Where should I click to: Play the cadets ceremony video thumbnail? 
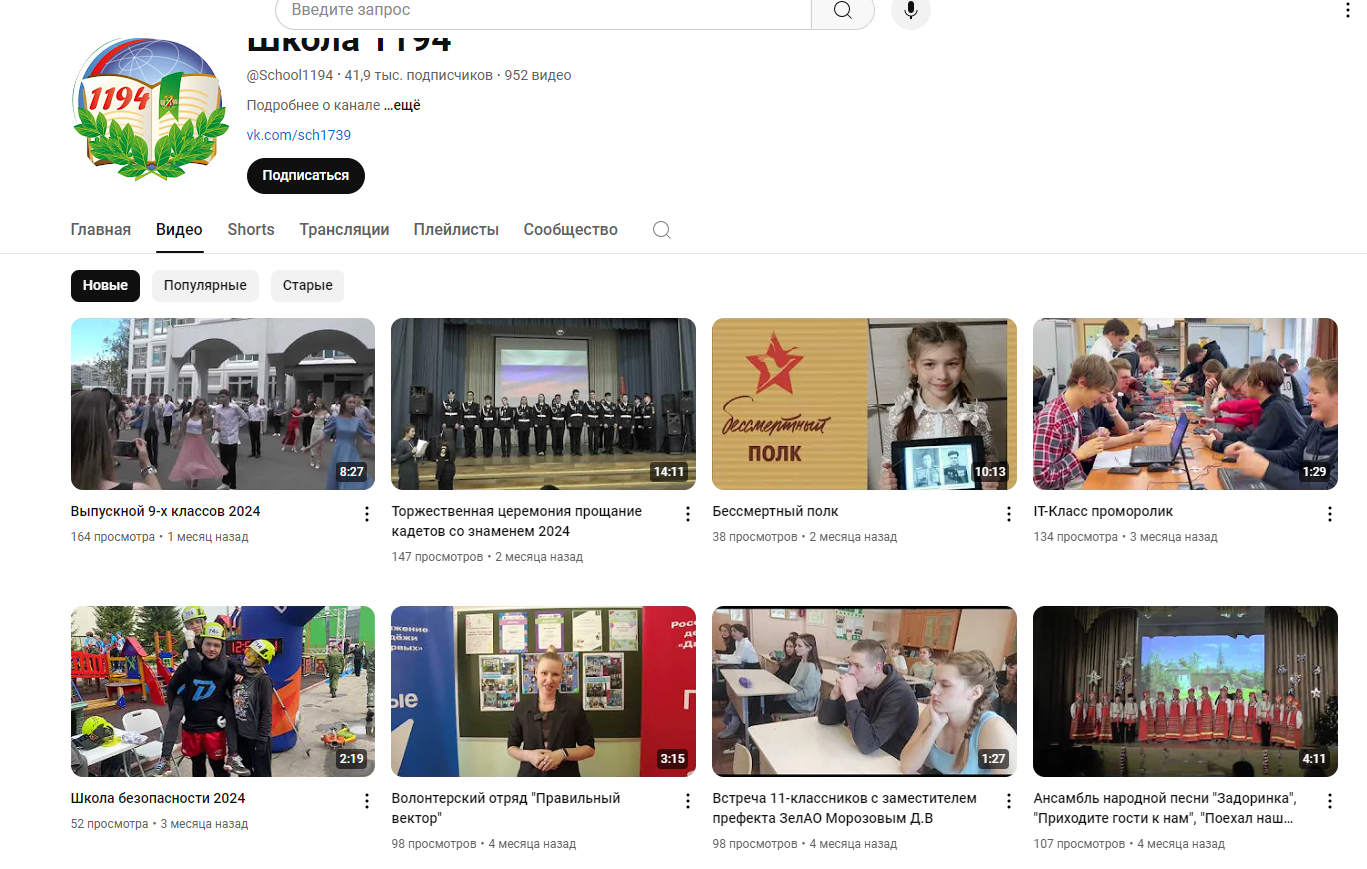(543, 404)
